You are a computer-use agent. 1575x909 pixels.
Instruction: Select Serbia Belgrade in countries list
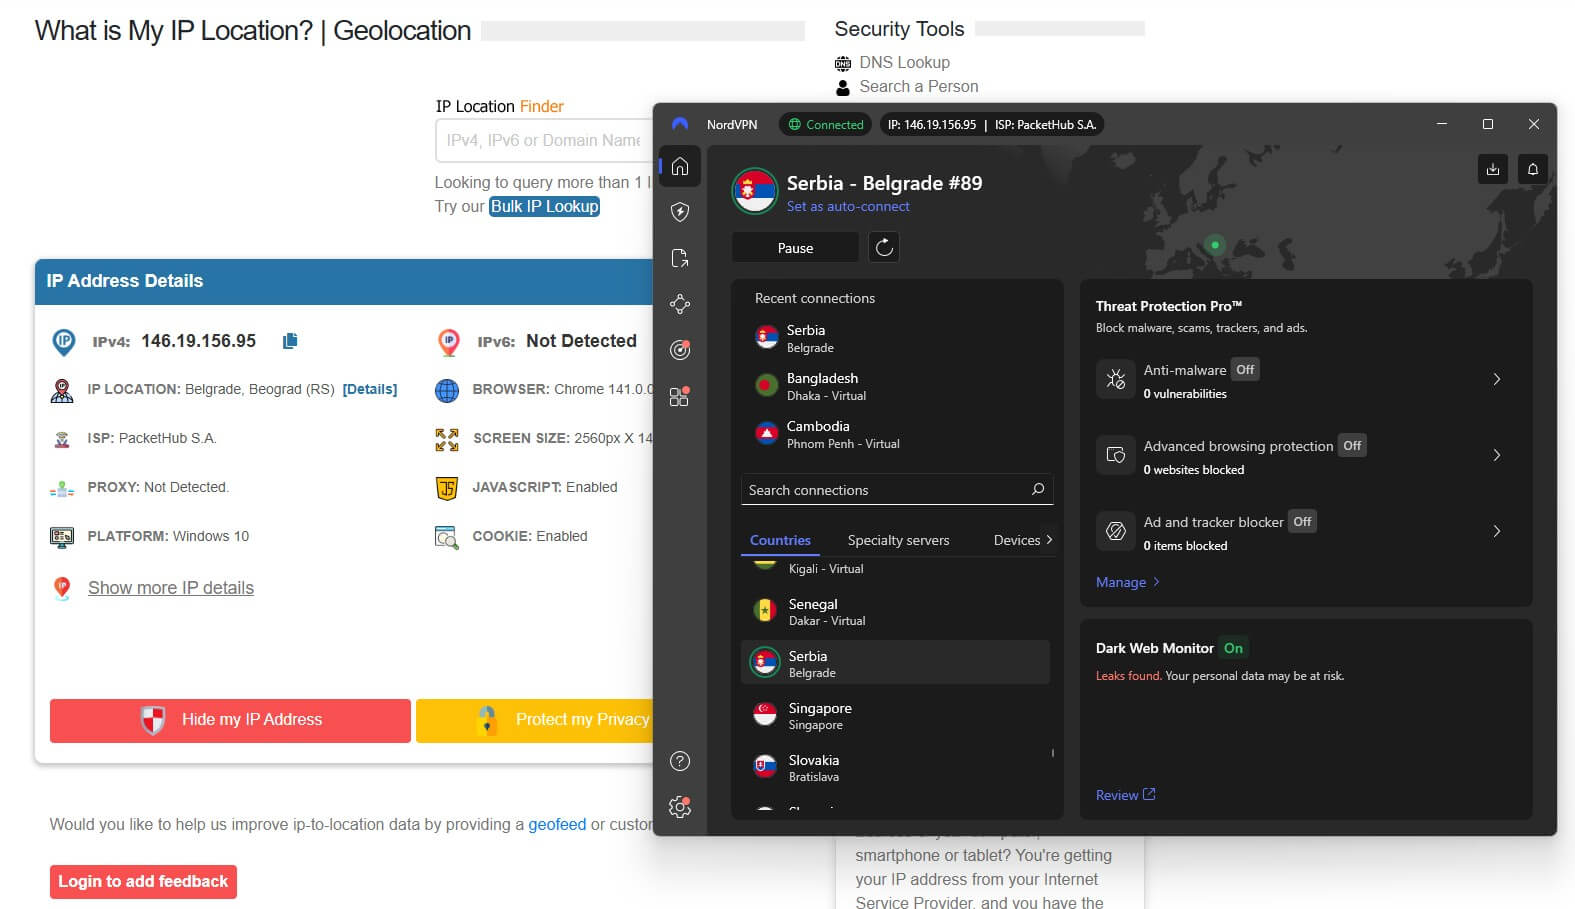click(x=895, y=662)
